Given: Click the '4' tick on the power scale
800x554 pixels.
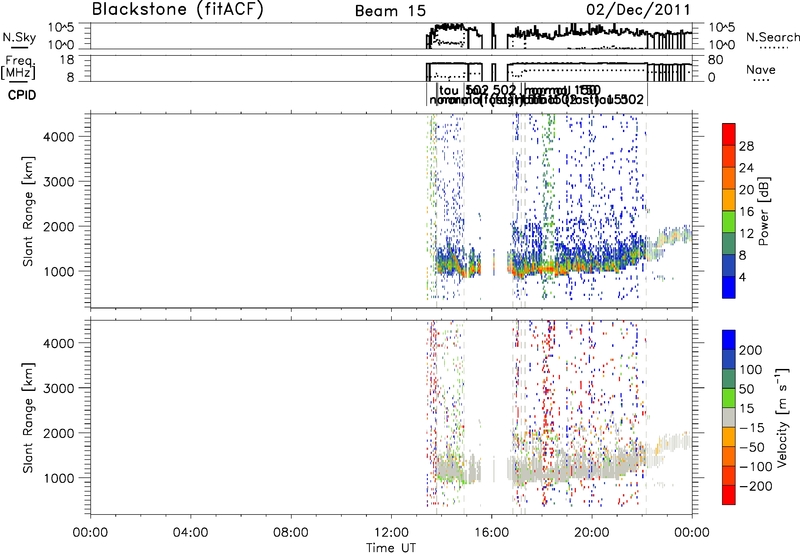Looking at the screenshot, I should coord(742,277).
